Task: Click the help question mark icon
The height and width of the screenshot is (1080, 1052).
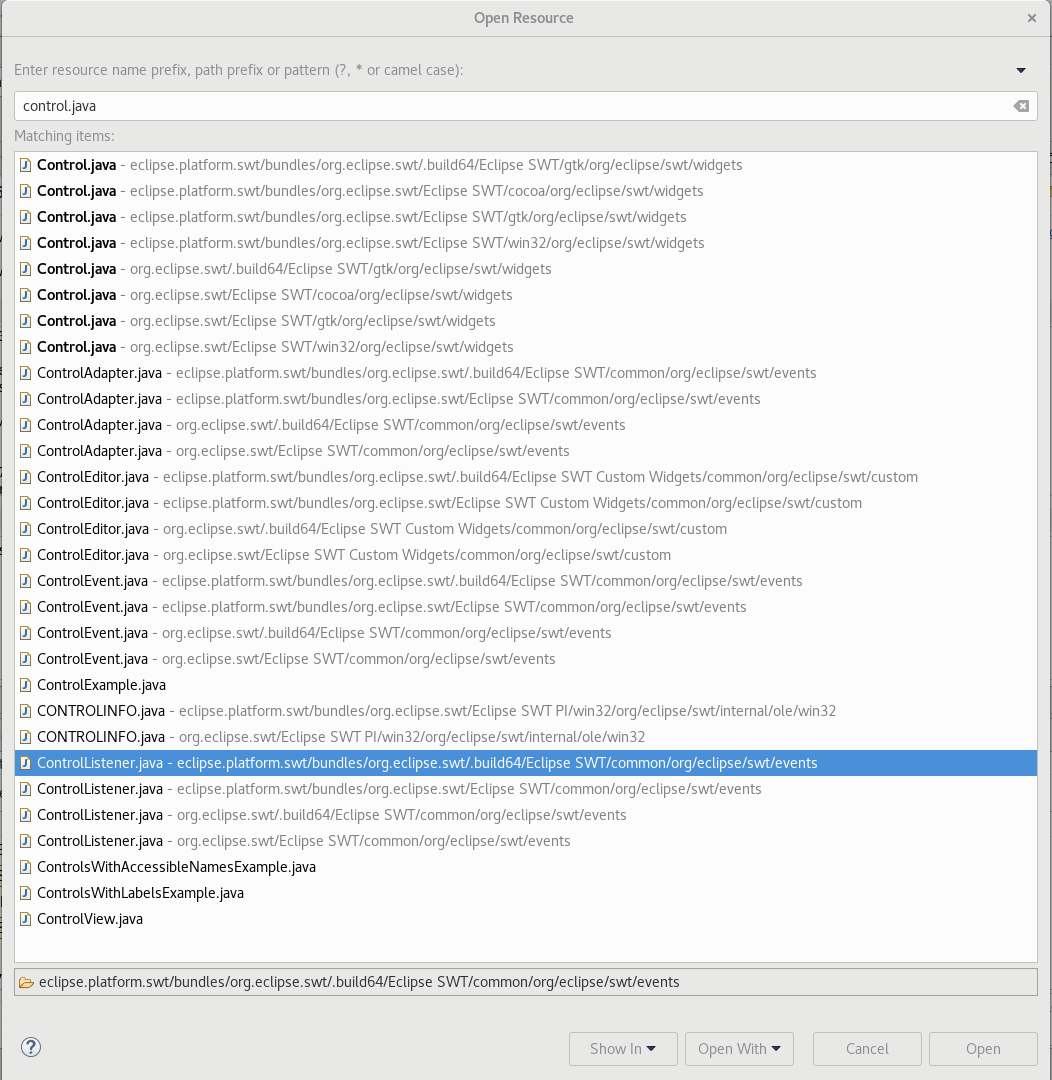Action: tap(30, 1047)
